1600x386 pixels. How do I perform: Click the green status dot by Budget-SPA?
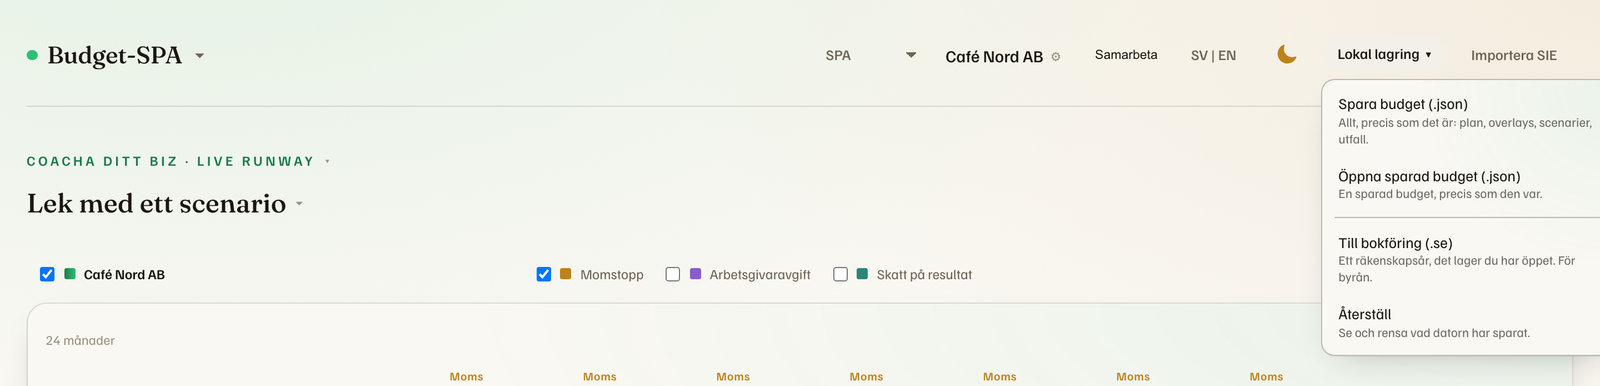[x=32, y=55]
